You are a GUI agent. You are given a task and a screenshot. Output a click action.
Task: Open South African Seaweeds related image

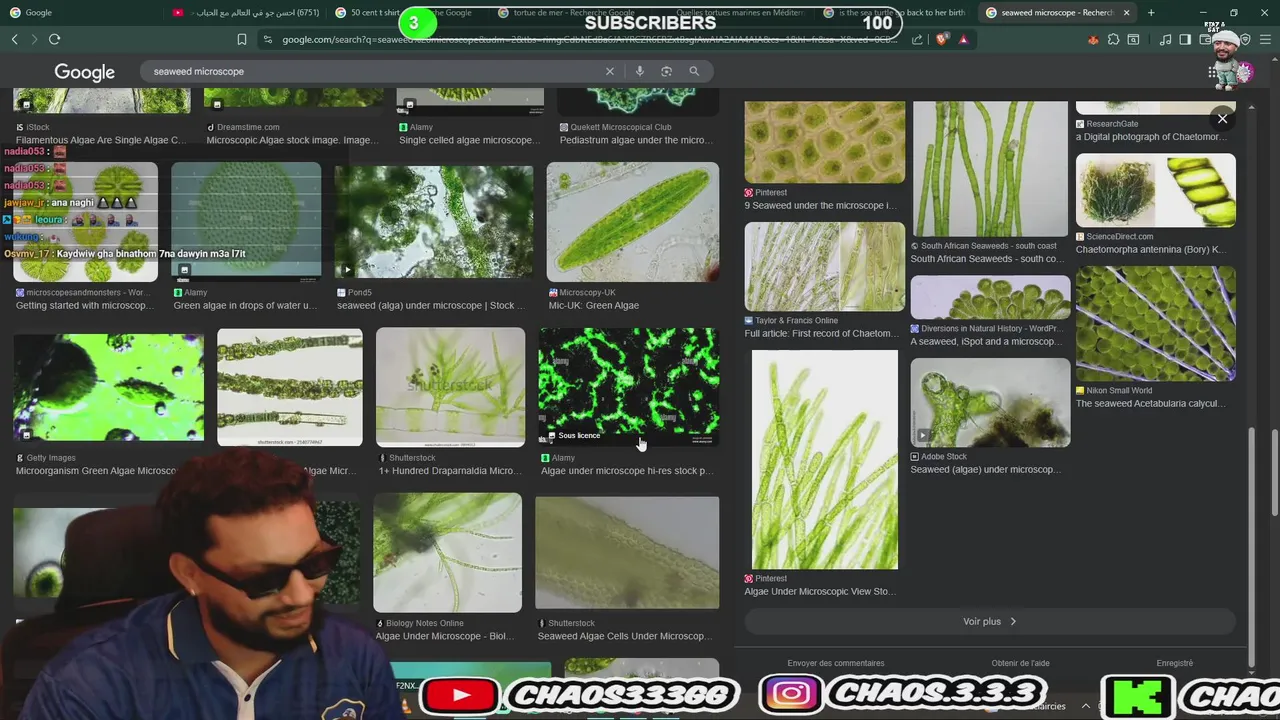coord(990,168)
